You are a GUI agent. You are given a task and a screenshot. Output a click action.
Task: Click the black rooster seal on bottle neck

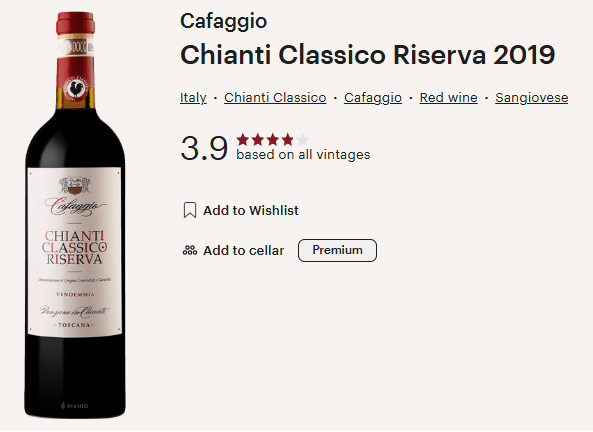tap(77, 89)
